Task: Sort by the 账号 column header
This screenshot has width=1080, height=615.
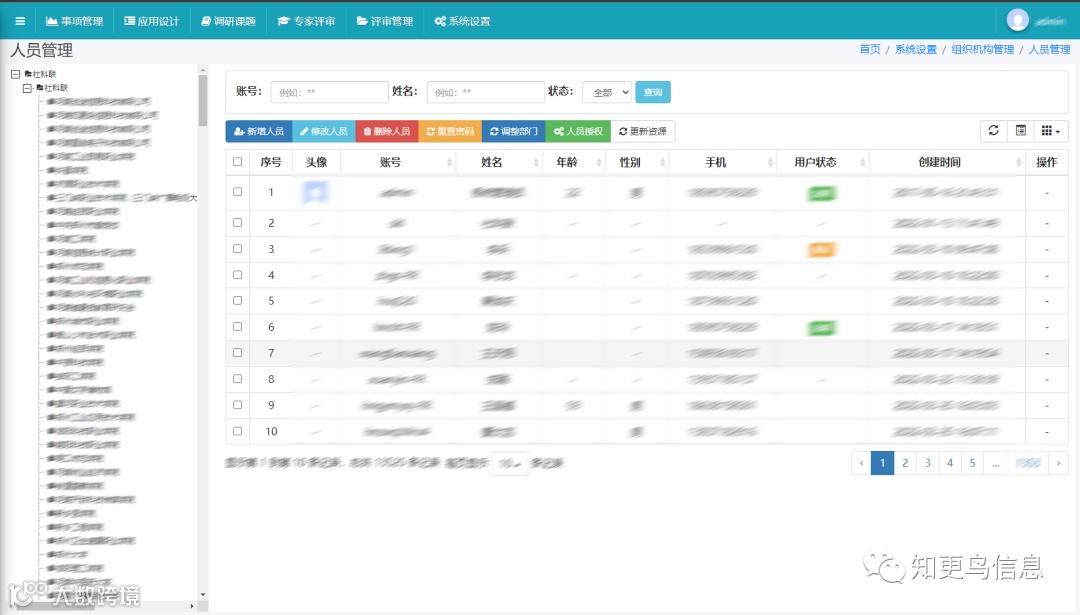Action: tap(398, 162)
